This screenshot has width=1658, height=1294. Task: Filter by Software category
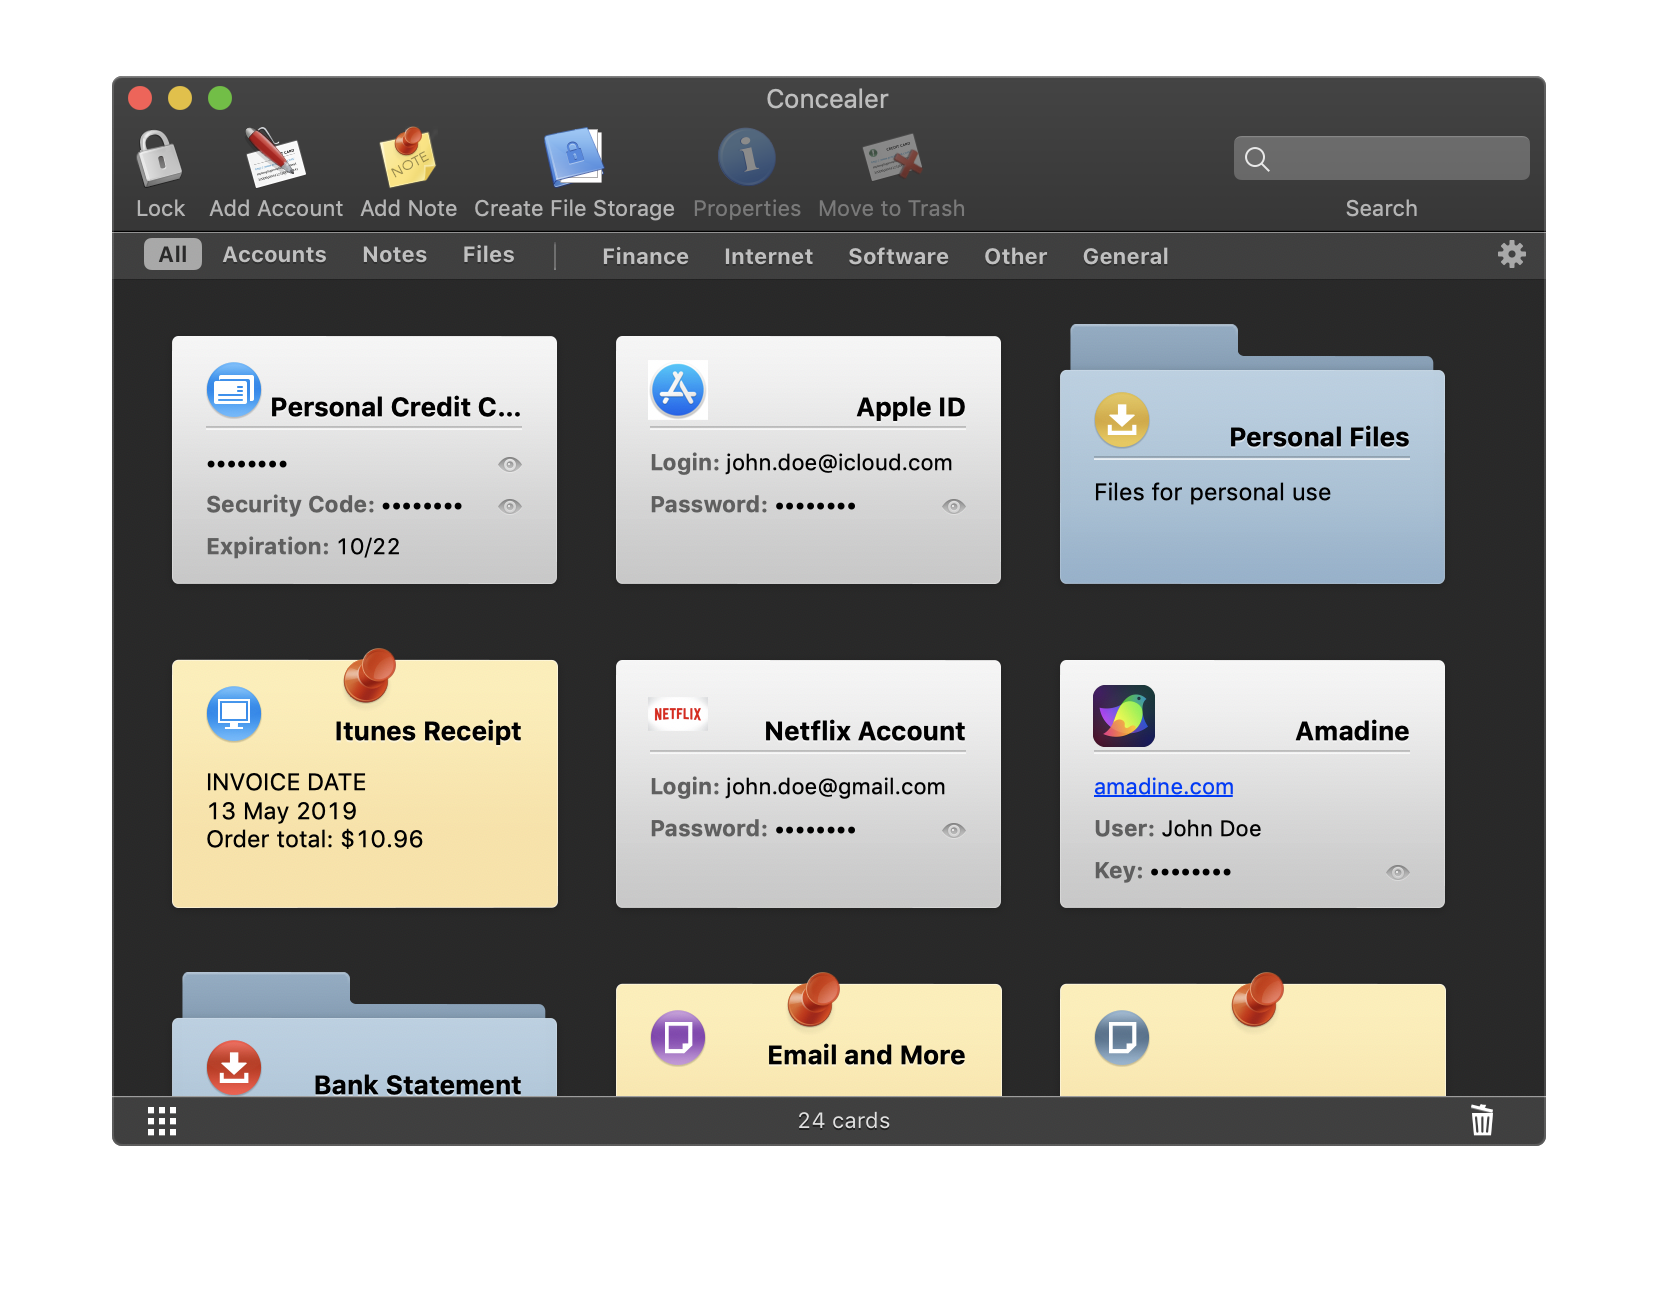pyautogui.click(x=898, y=256)
